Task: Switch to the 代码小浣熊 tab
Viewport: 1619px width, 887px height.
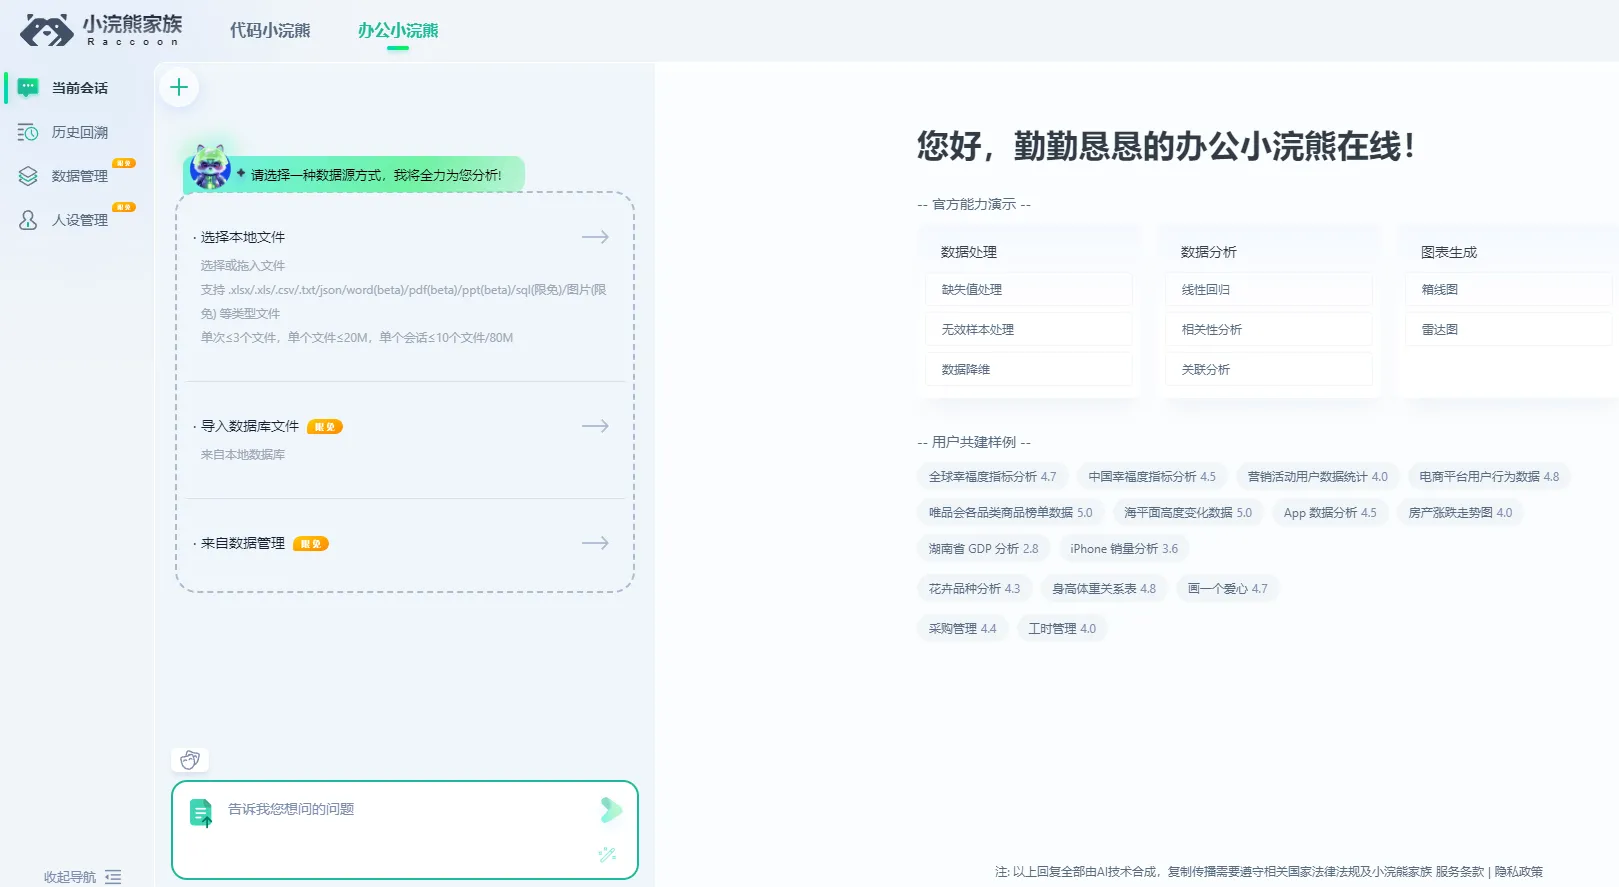Action: (x=270, y=30)
